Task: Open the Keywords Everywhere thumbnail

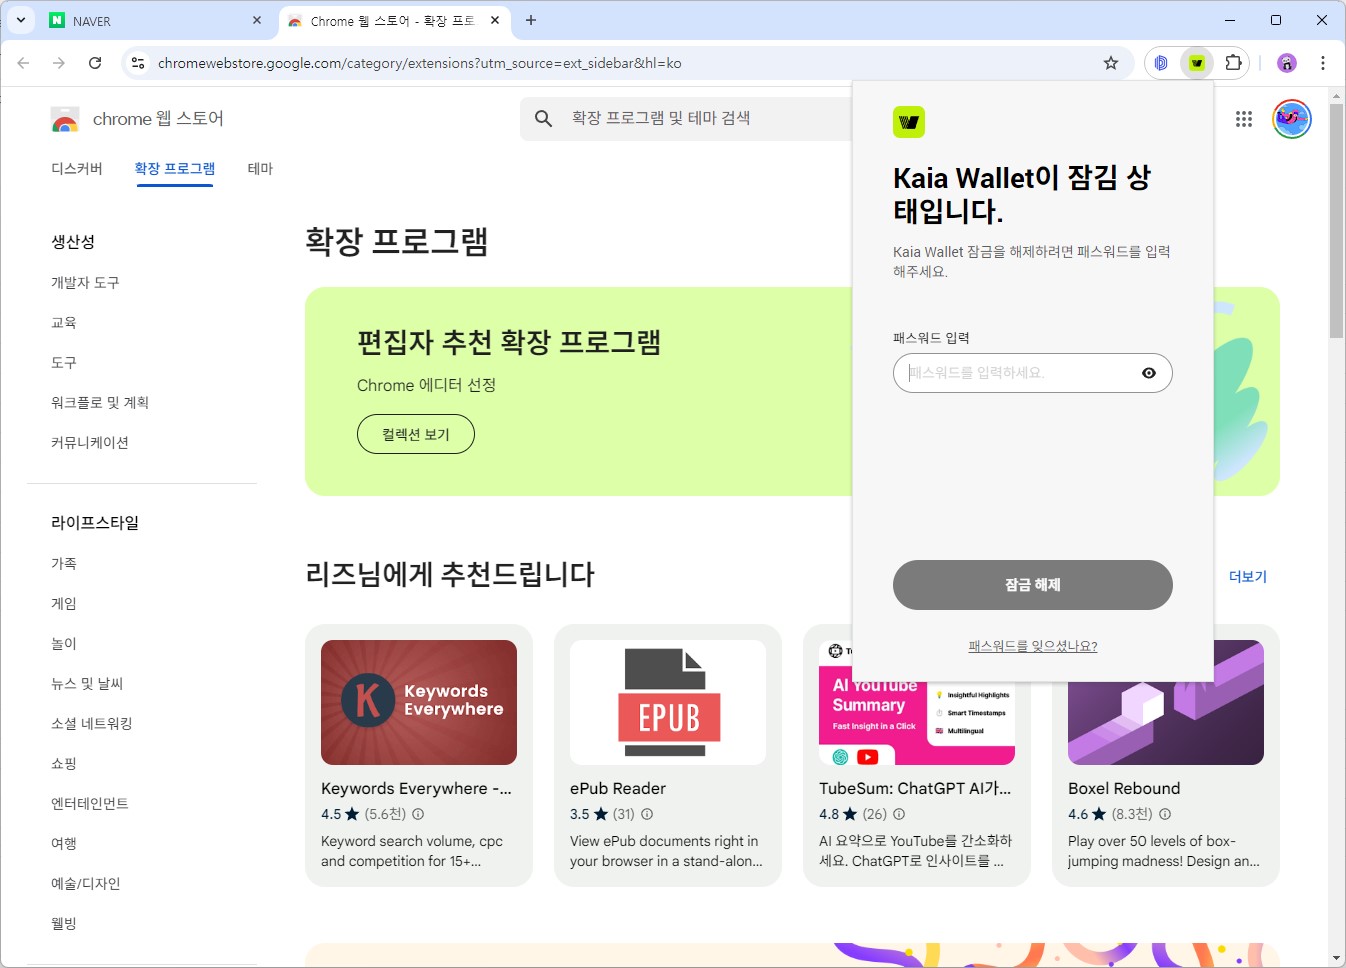Action: 419,702
